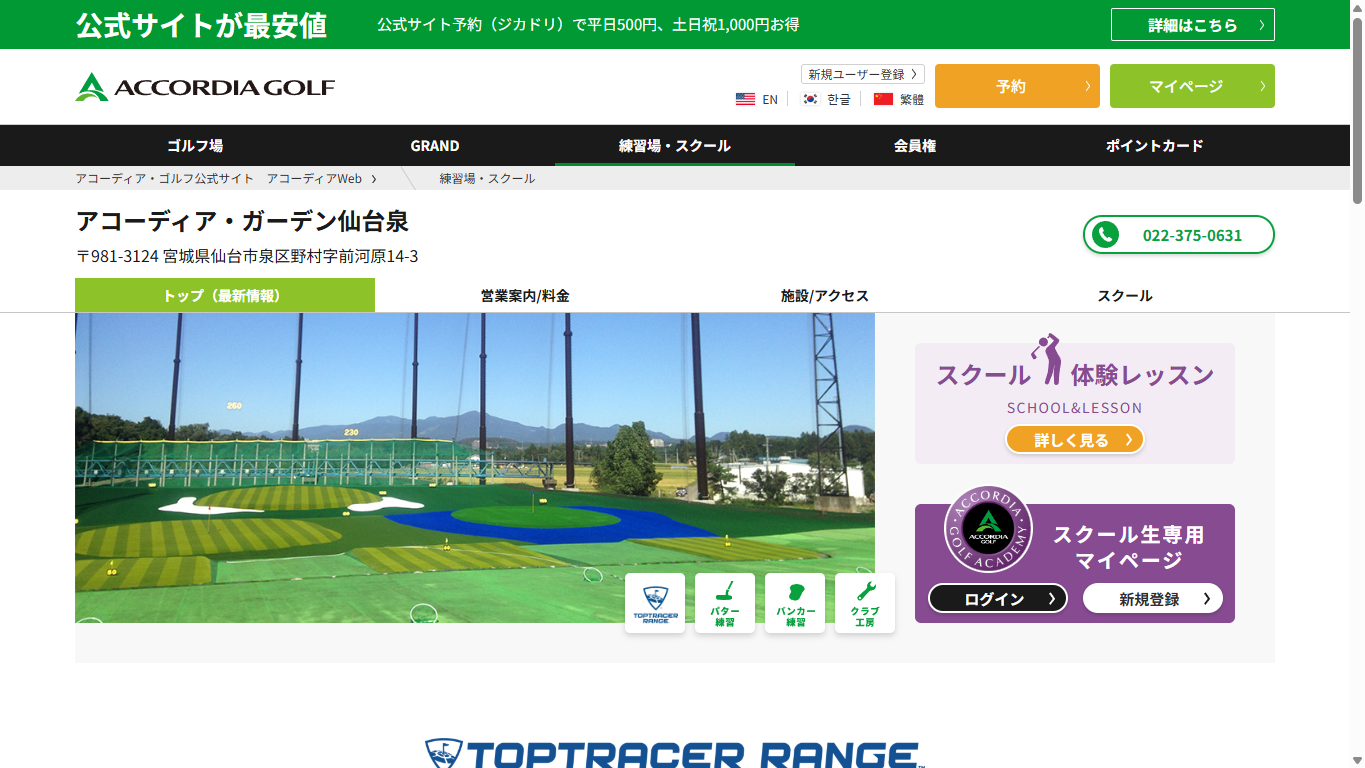Image resolution: width=1365 pixels, height=768 pixels.
Task: Open the Toptracer Range facility icon
Action: (655, 603)
